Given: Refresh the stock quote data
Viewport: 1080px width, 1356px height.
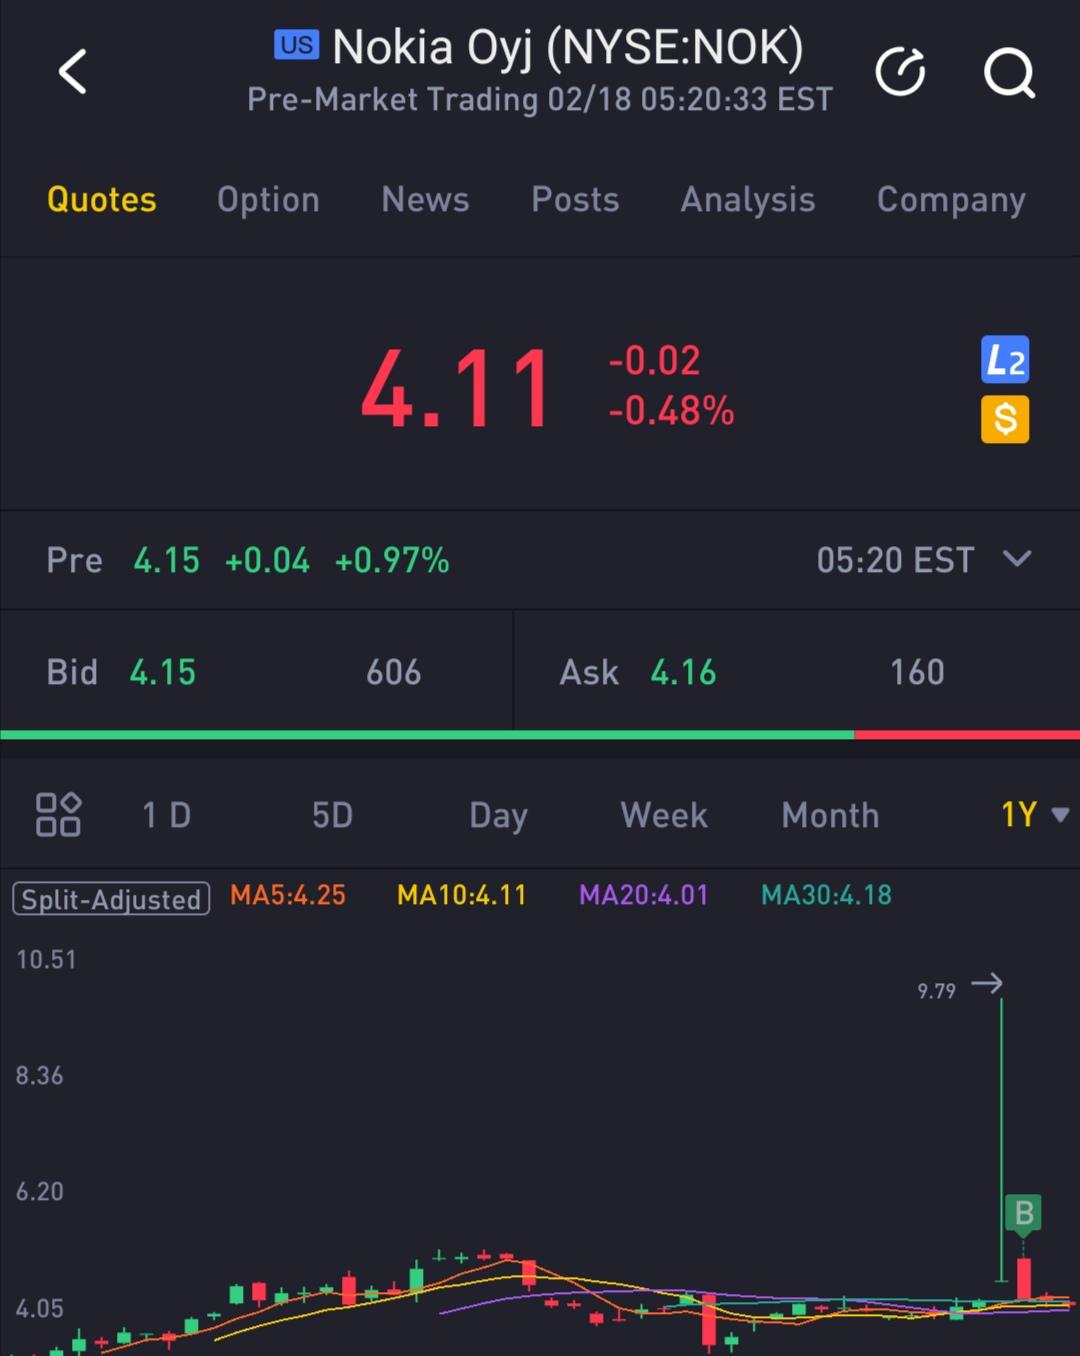Looking at the screenshot, I should pyautogui.click(x=900, y=71).
